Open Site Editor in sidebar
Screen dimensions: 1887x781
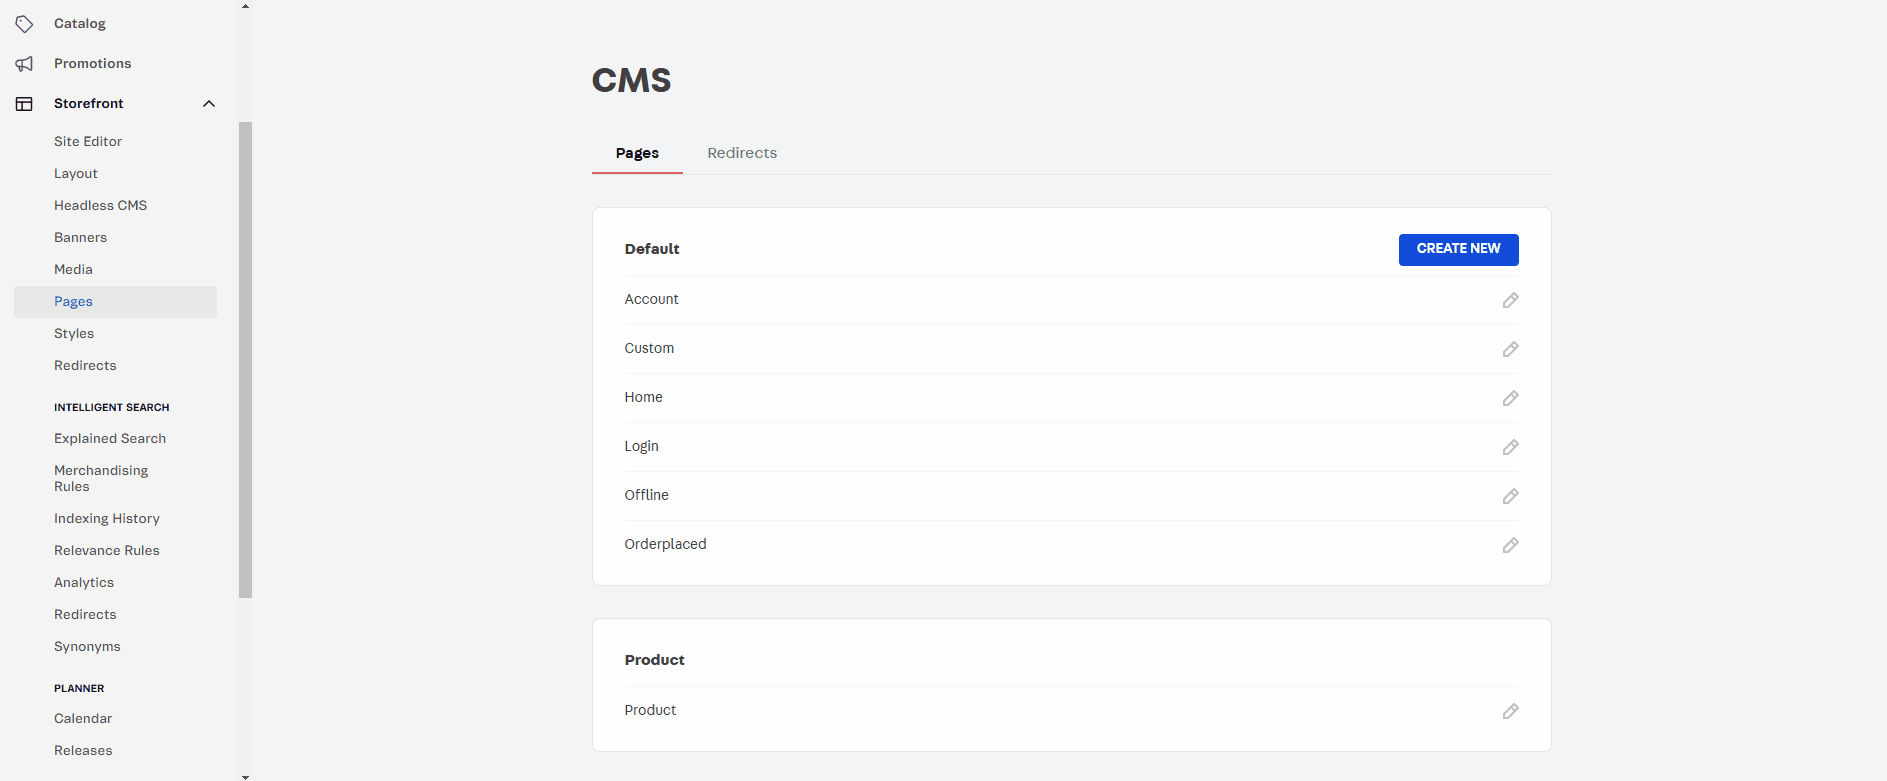pos(88,142)
